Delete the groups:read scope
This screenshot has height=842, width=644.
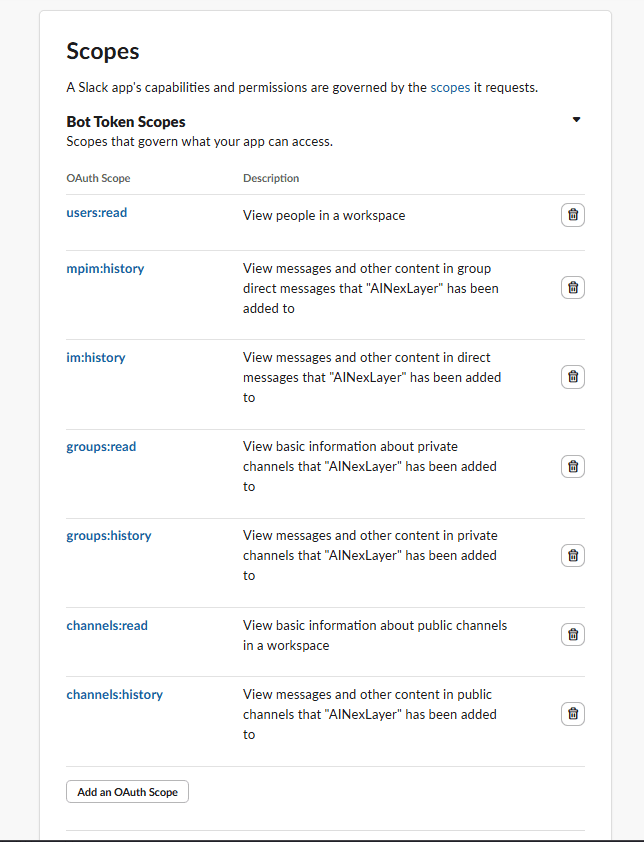pyautogui.click(x=572, y=466)
